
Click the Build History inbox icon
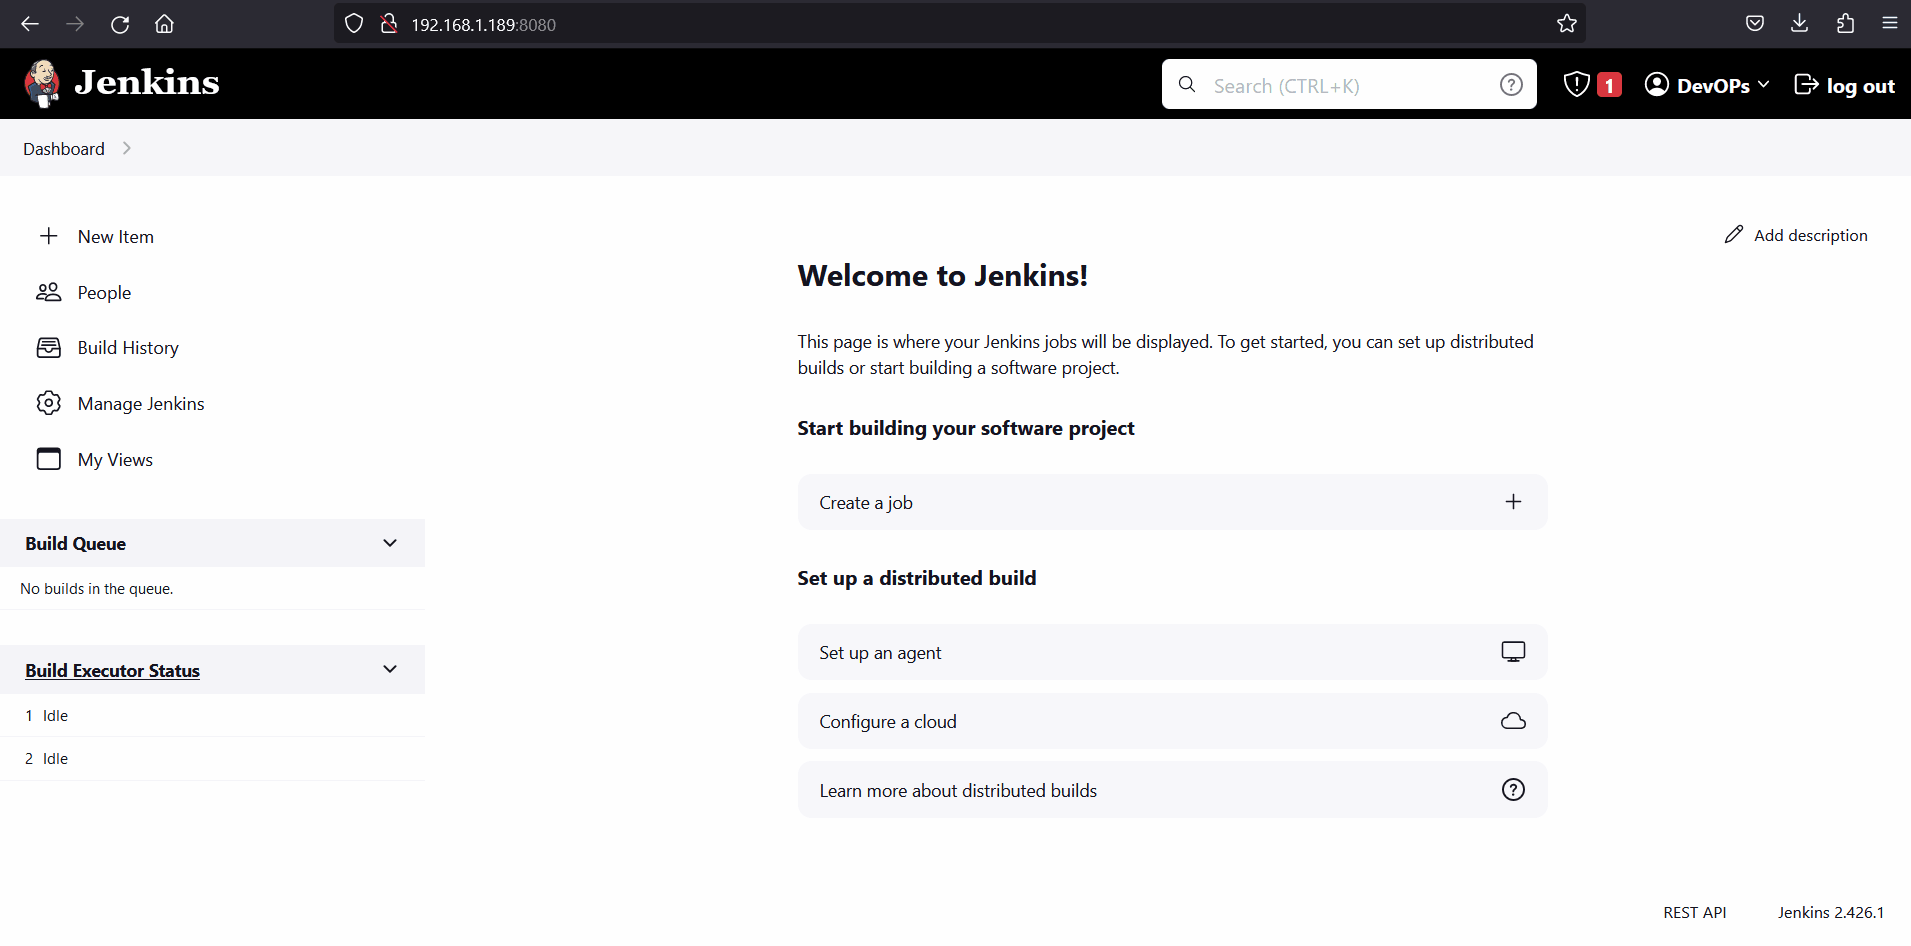48,348
